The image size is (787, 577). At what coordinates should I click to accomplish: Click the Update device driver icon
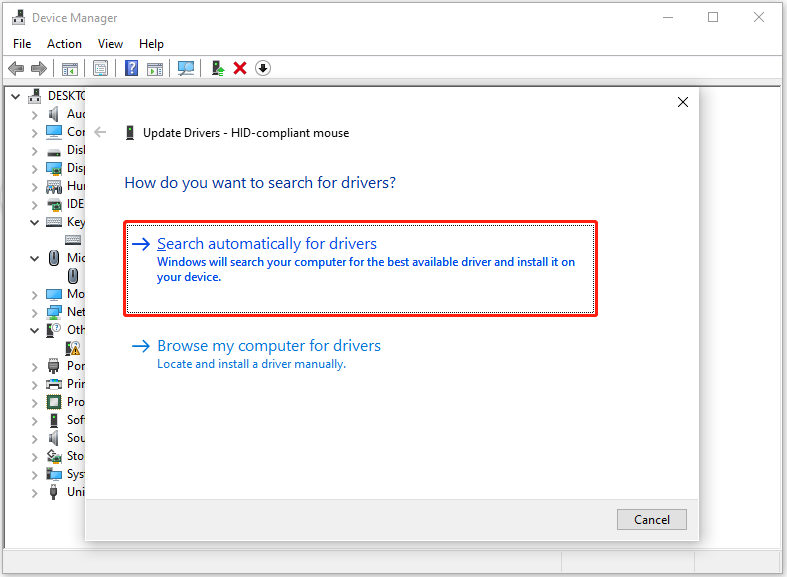217,68
